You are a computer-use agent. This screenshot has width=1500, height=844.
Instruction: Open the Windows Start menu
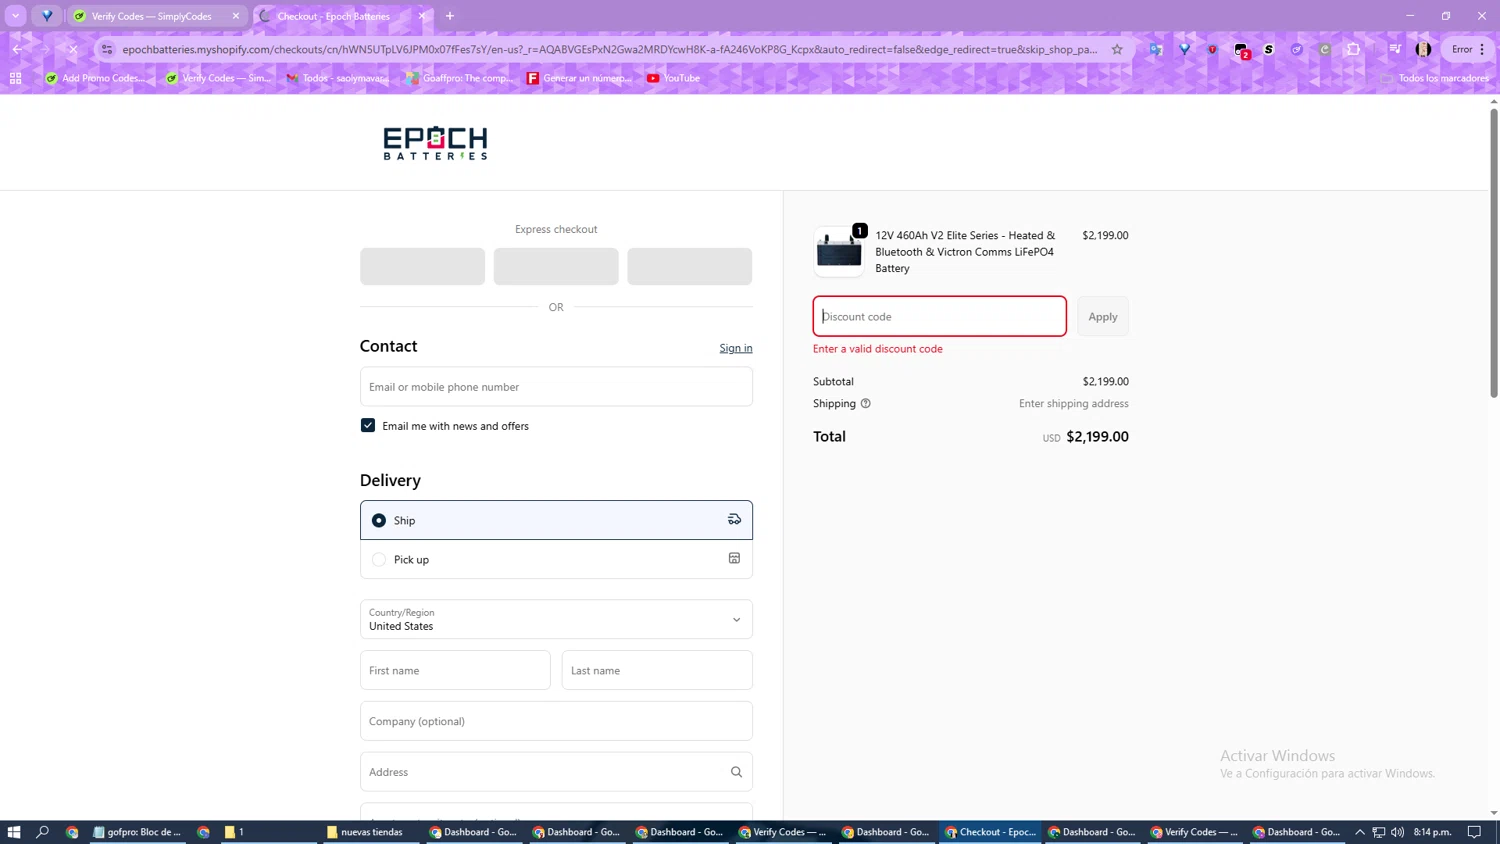click(x=14, y=832)
